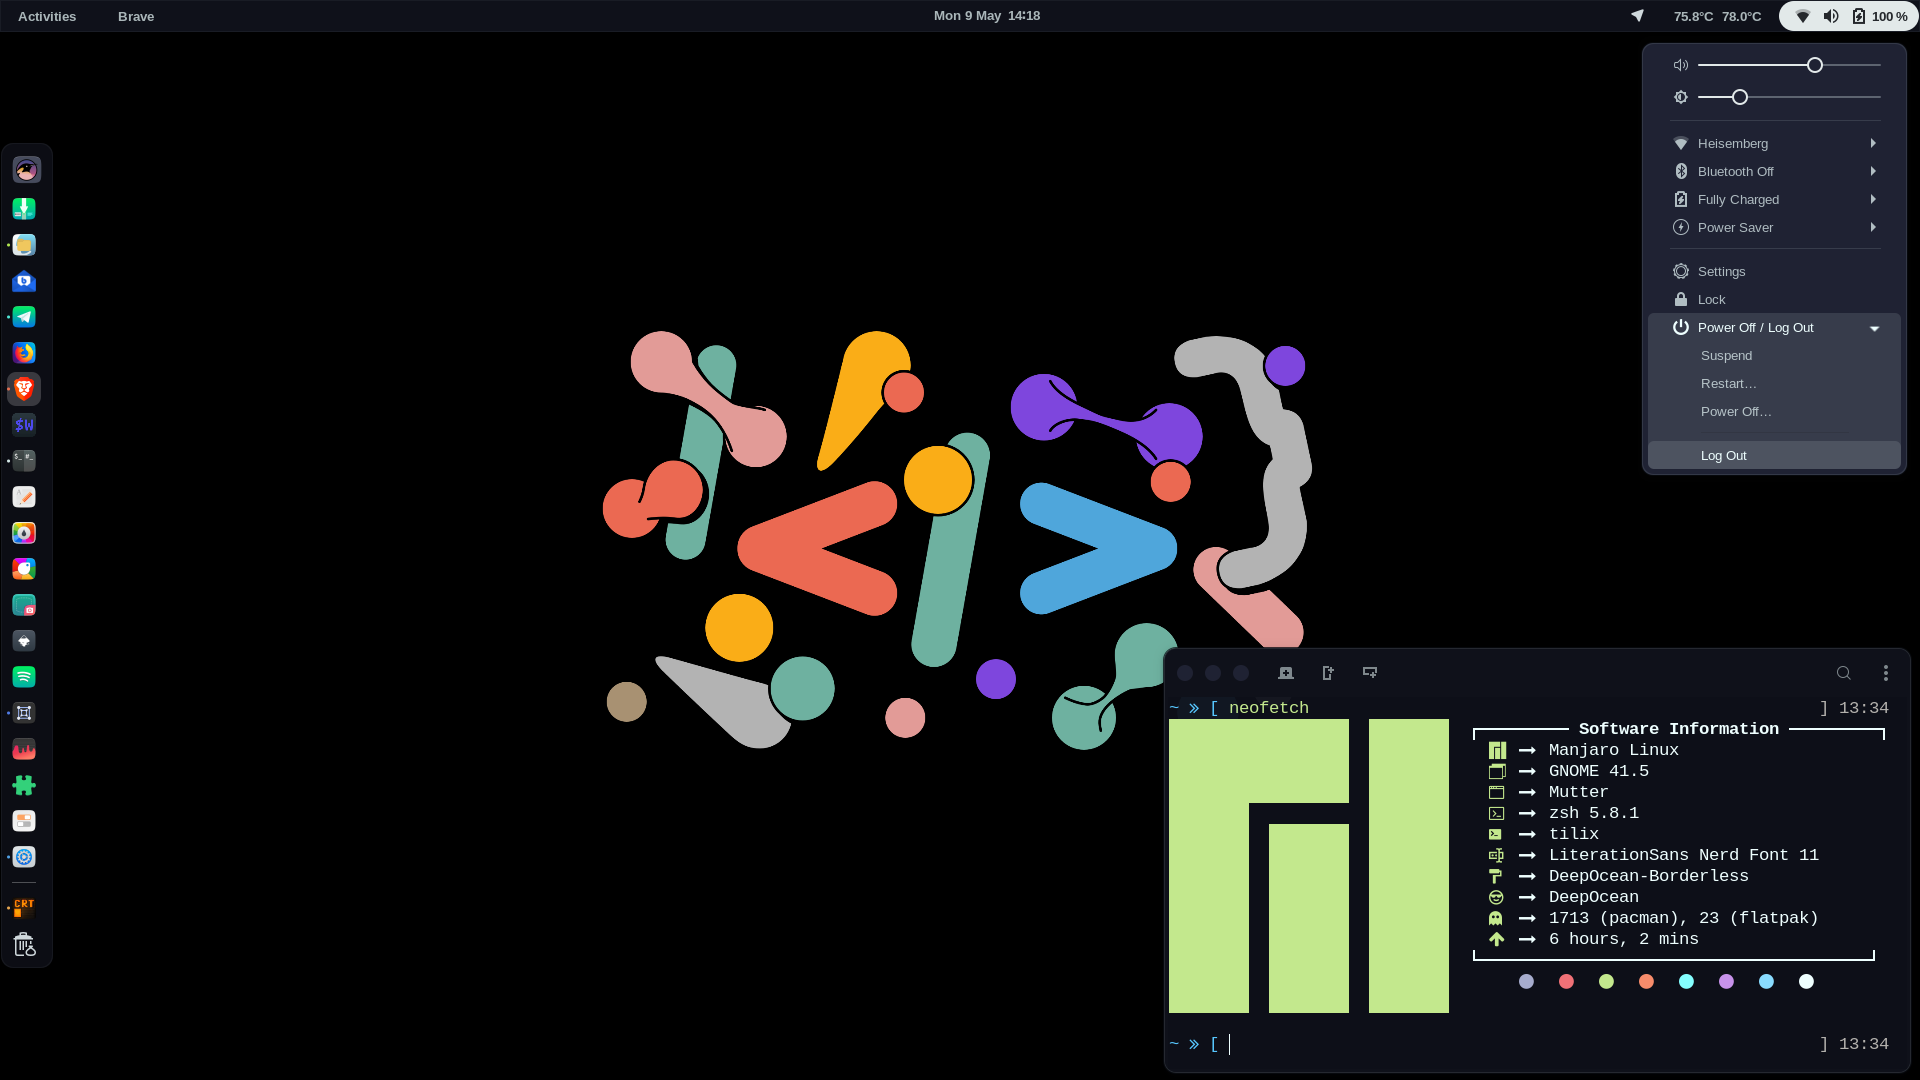This screenshot has height=1080, width=1920.
Task: Launch Inkscape from the dock
Action: (24, 641)
